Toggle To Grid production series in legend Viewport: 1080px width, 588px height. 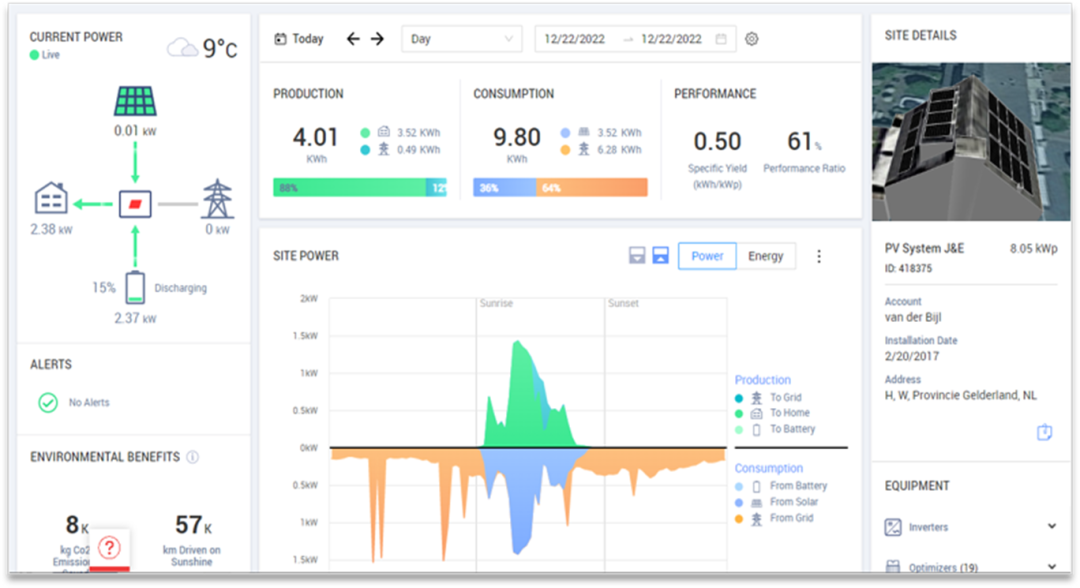[x=785, y=397]
